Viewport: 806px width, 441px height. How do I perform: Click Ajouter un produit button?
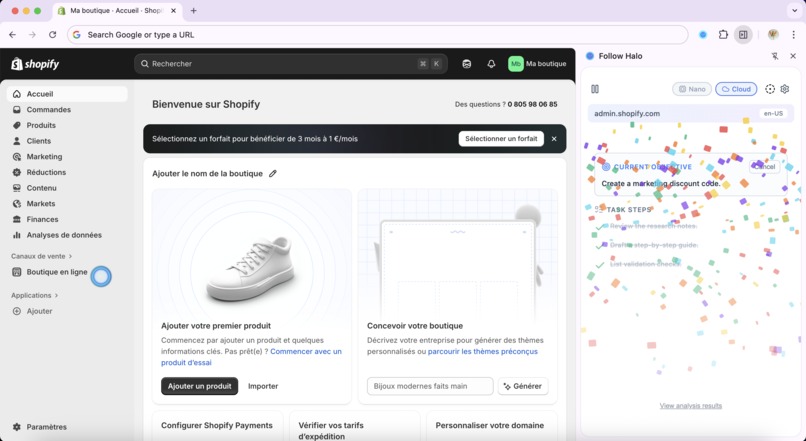tap(199, 386)
